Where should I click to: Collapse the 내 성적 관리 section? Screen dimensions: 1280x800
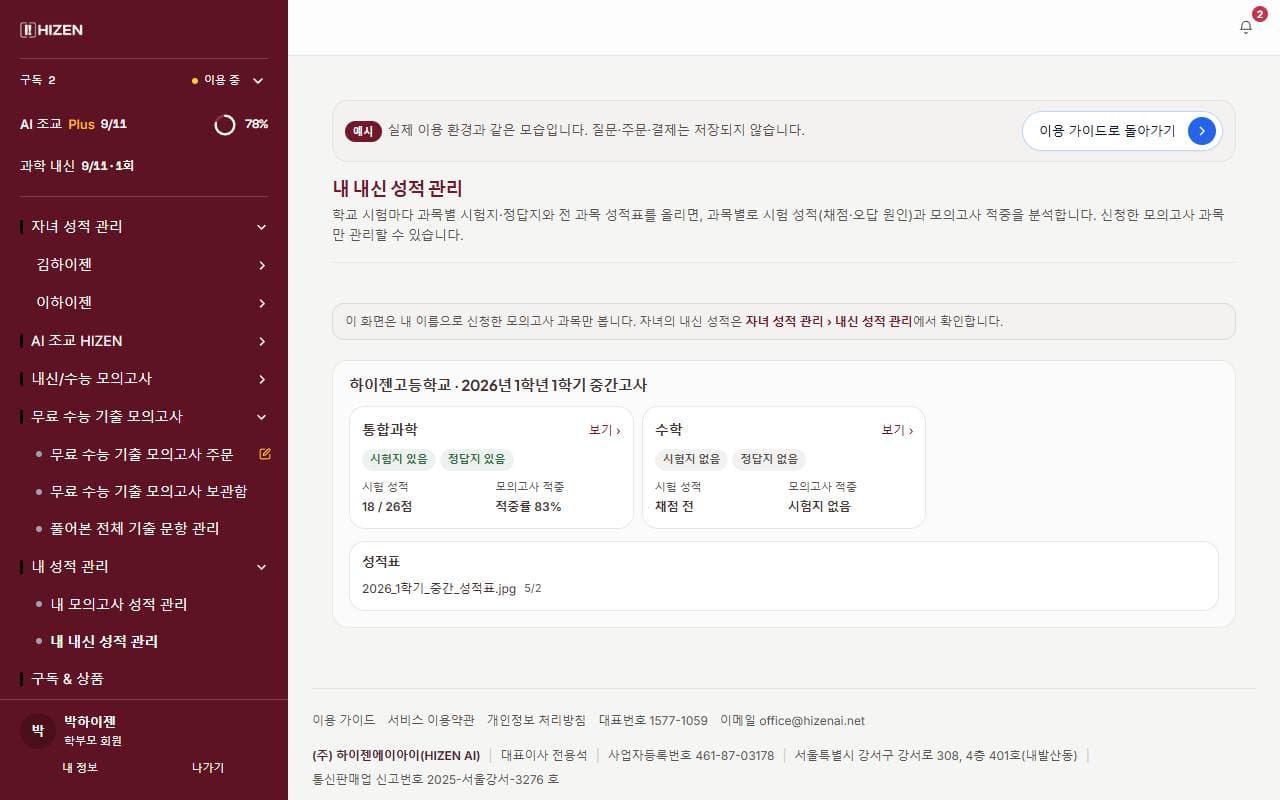(x=144, y=567)
